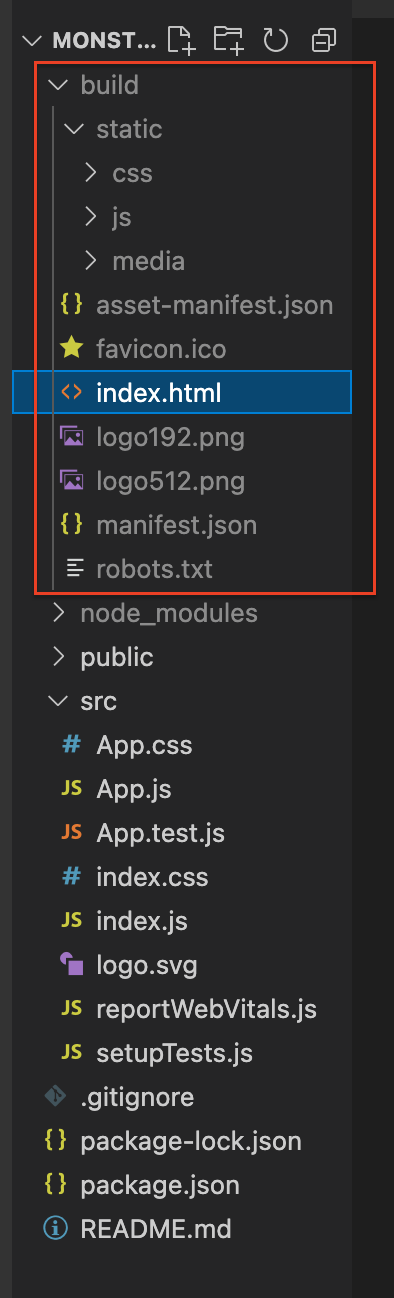Click the braces icon of package-lock.json
Screen dimensions: 394x1298
click(56, 1141)
